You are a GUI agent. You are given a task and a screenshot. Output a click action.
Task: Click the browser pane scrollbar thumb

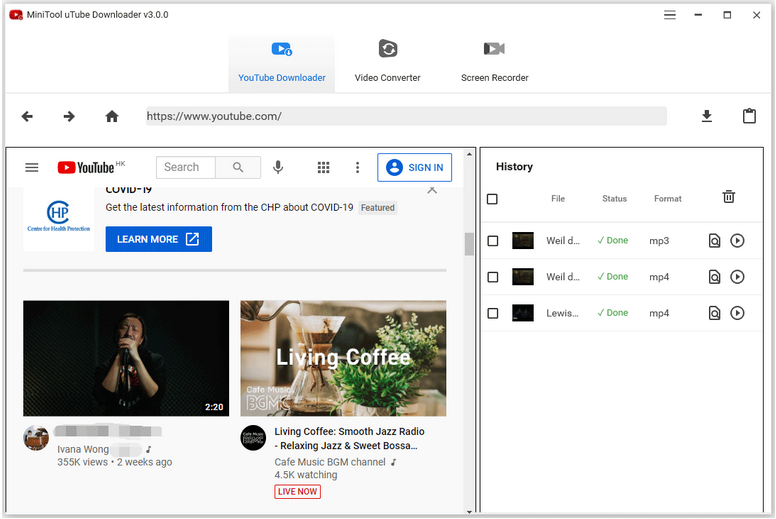tap(469, 244)
